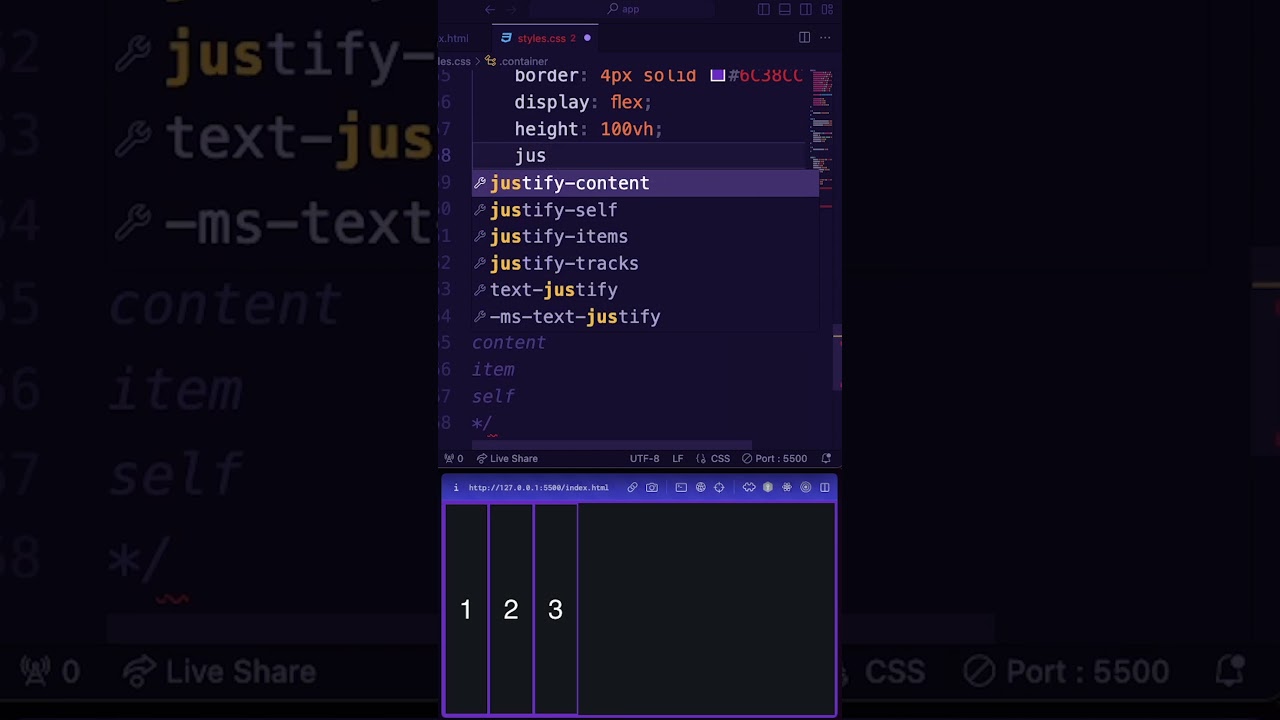Stop Live Server on Port 5500
The image size is (1280, 720).
pos(774,458)
